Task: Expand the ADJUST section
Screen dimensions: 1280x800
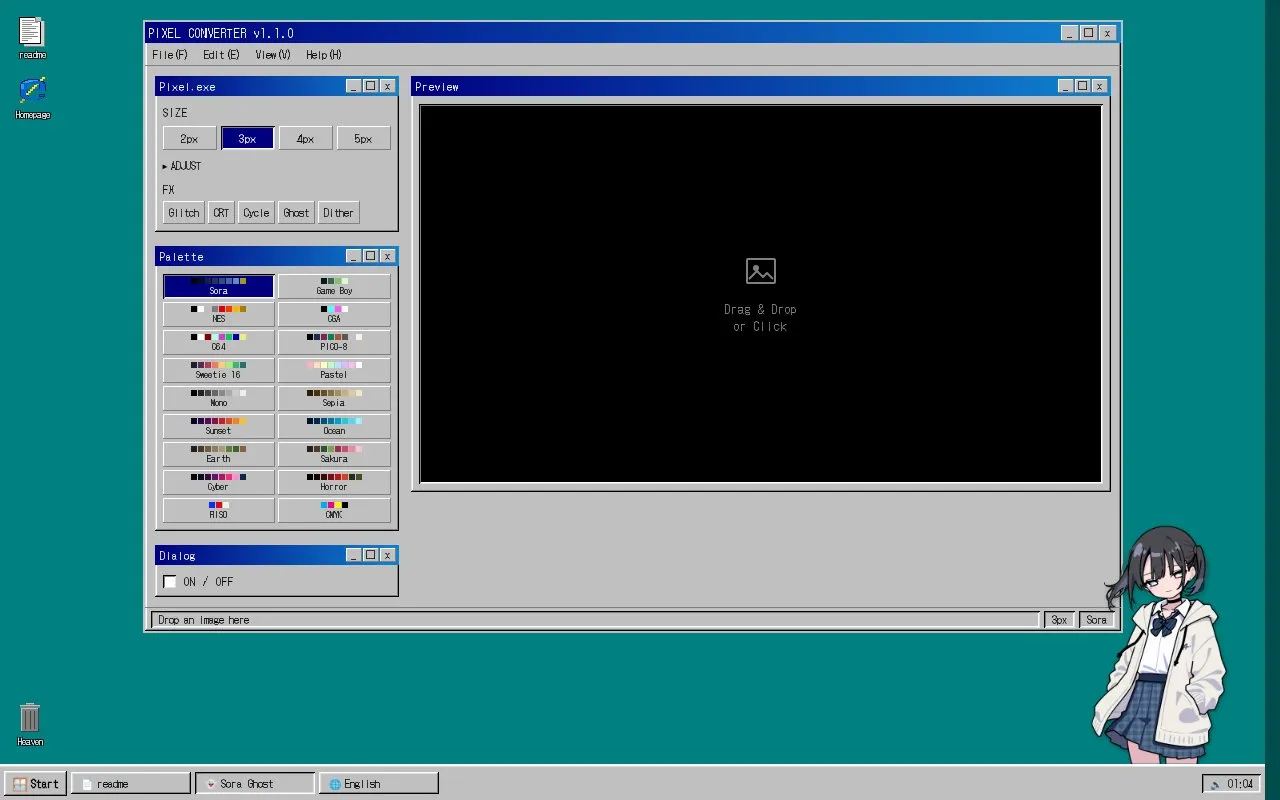Action: click(182, 166)
